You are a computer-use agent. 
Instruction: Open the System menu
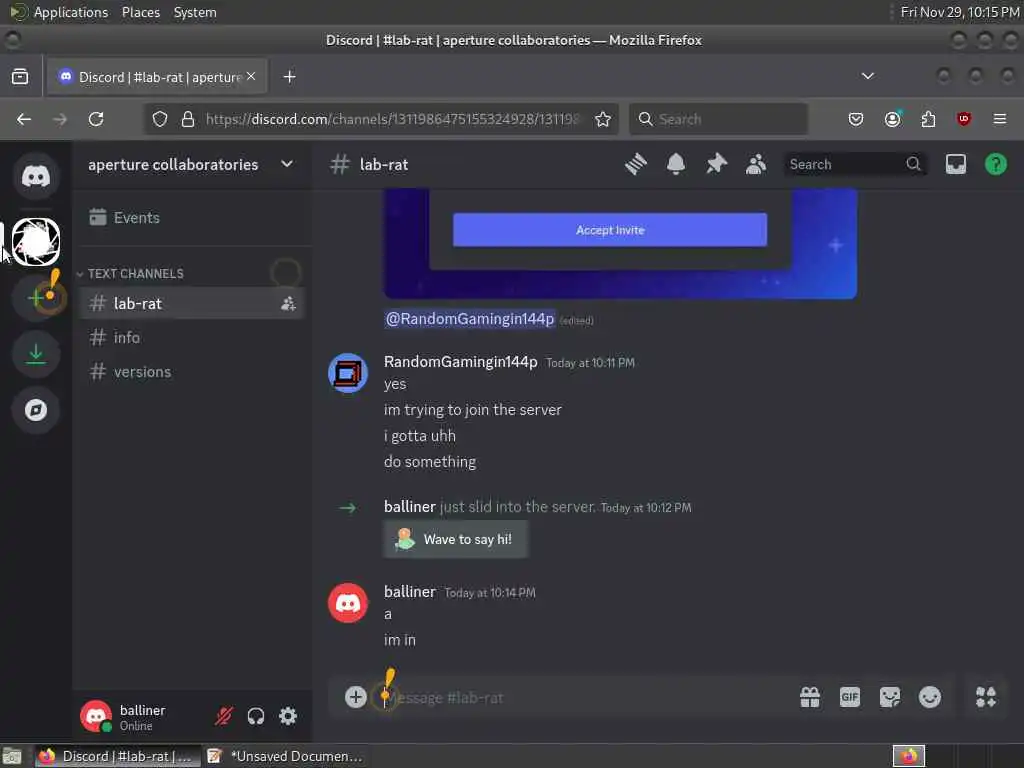coord(195,12)
